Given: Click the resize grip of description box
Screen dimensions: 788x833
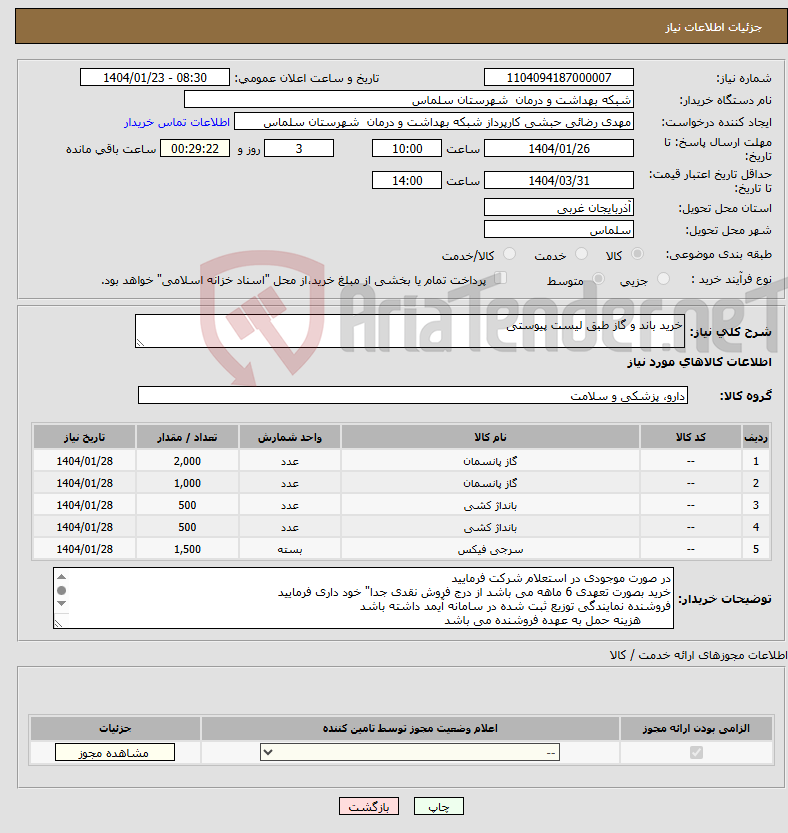Looking at the screenshot, I should pyautogui.click(x=140, y=343).
